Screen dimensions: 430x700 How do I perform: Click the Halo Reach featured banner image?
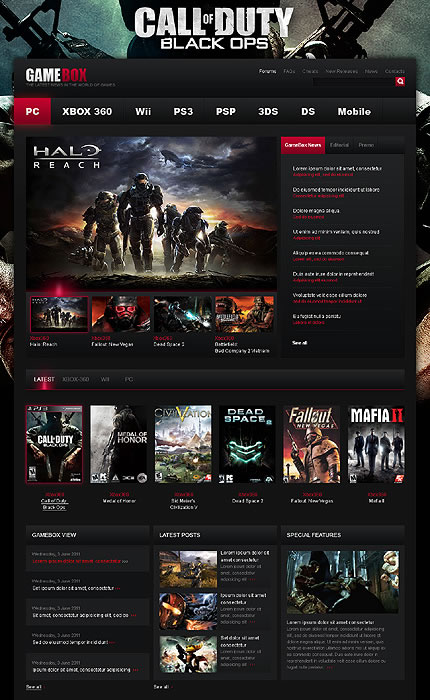151,213
